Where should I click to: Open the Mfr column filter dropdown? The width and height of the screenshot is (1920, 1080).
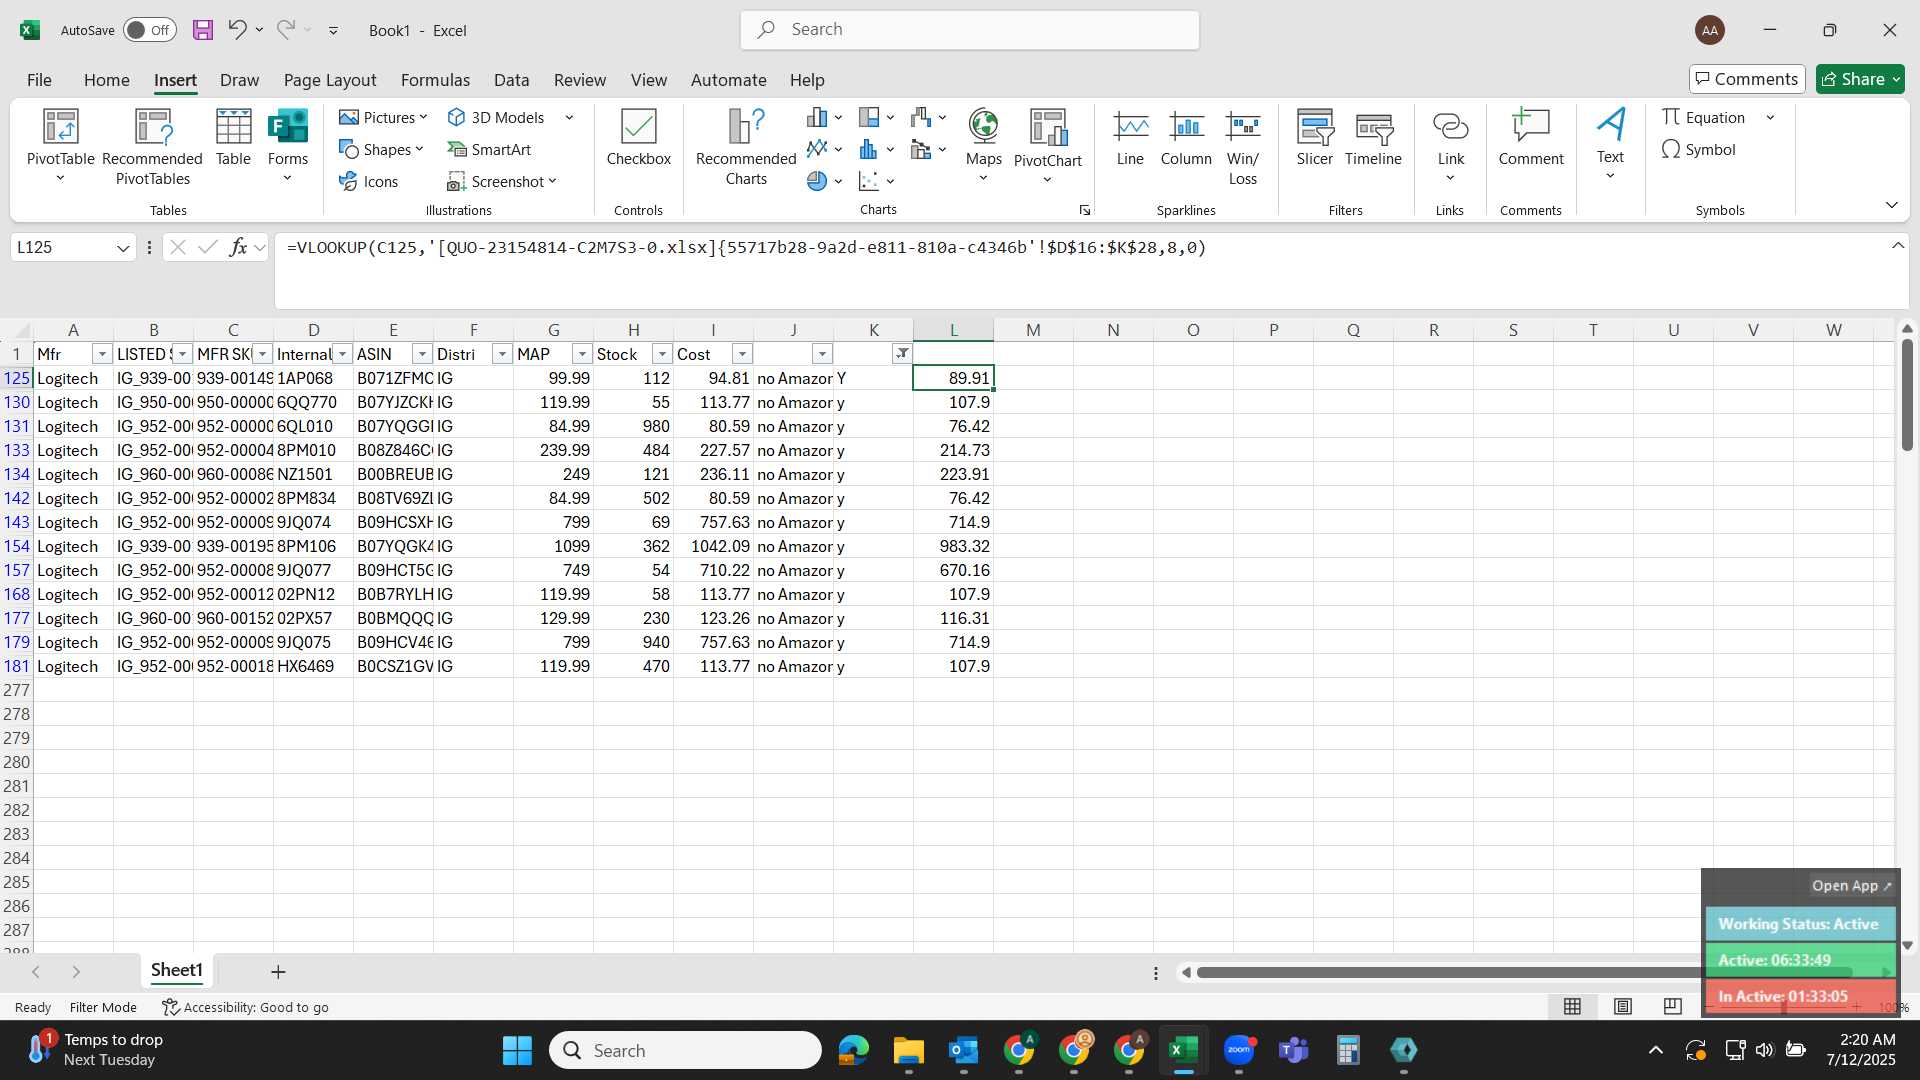pos(102,354)
